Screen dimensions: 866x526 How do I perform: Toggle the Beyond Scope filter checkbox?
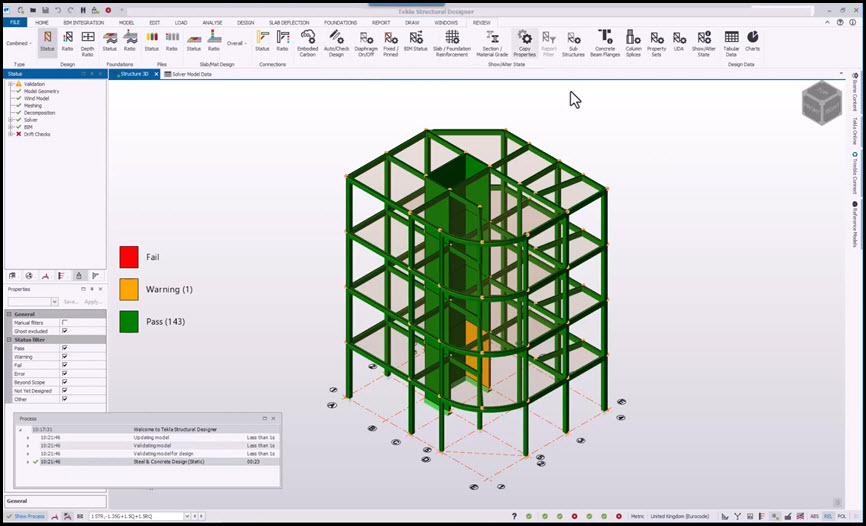[65, 382]
